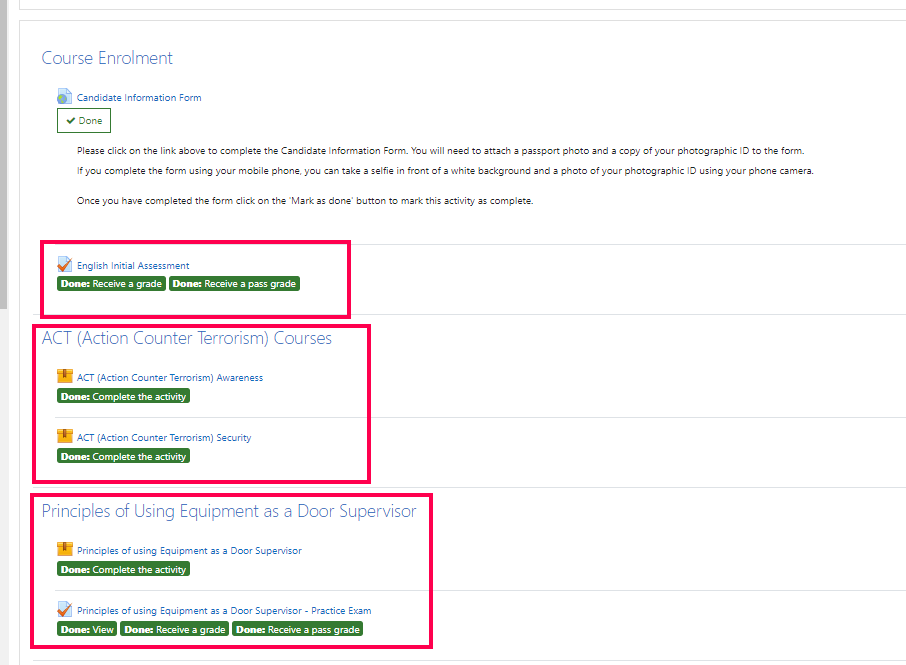906x665 pixels.
Task: Click 'Done: Complete the activity' under Door Supervisor course
Action: [124, 569]
